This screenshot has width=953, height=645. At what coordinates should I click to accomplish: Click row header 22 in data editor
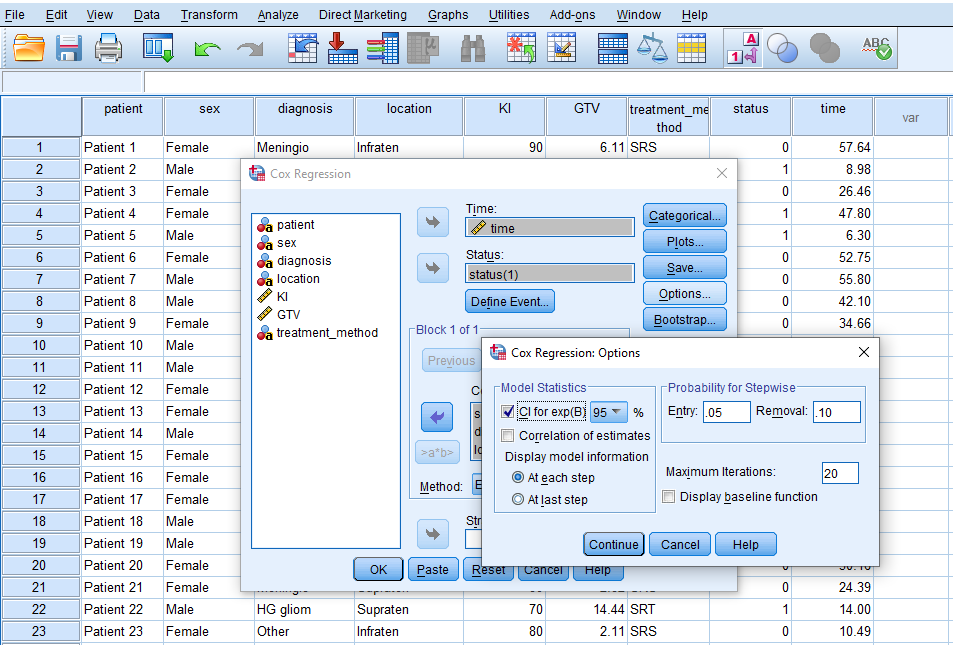pyautogui.click(x=40, y=609)
